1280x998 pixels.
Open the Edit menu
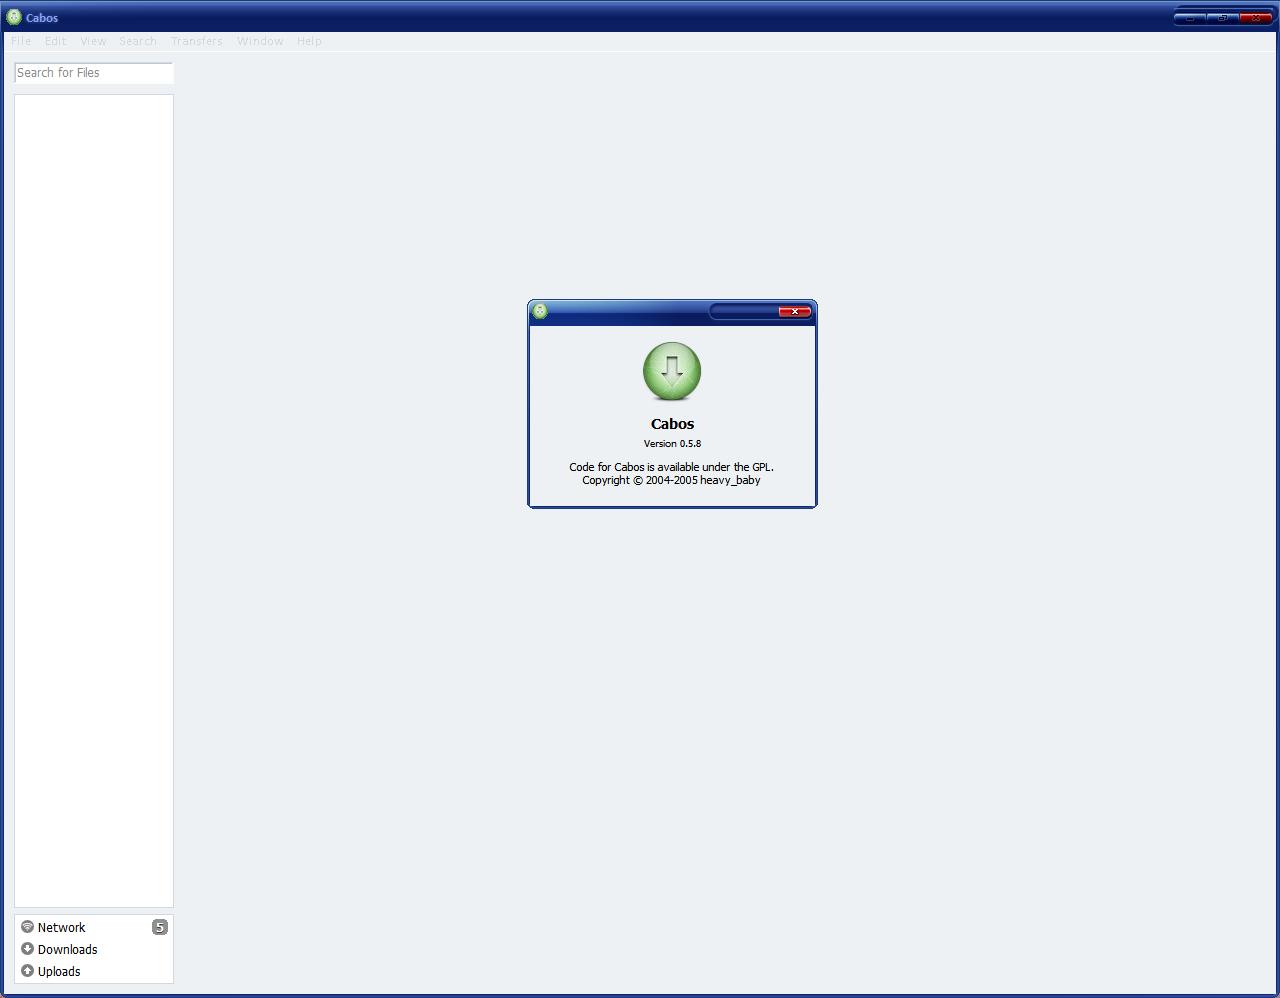point(55,41)
